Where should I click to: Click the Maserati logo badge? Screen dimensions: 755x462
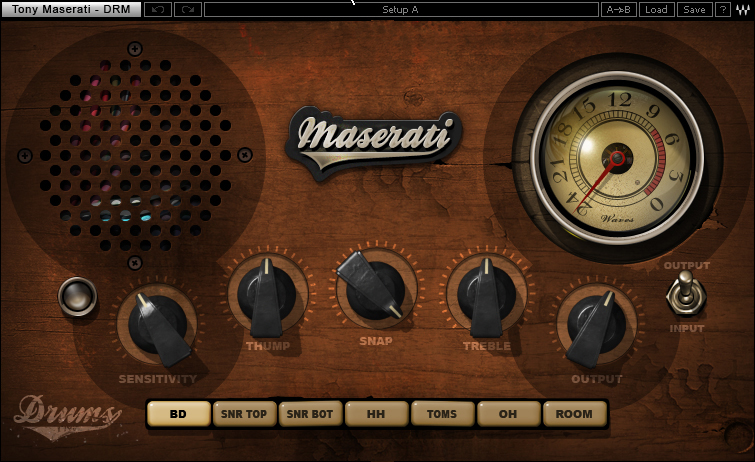[374, 135]
